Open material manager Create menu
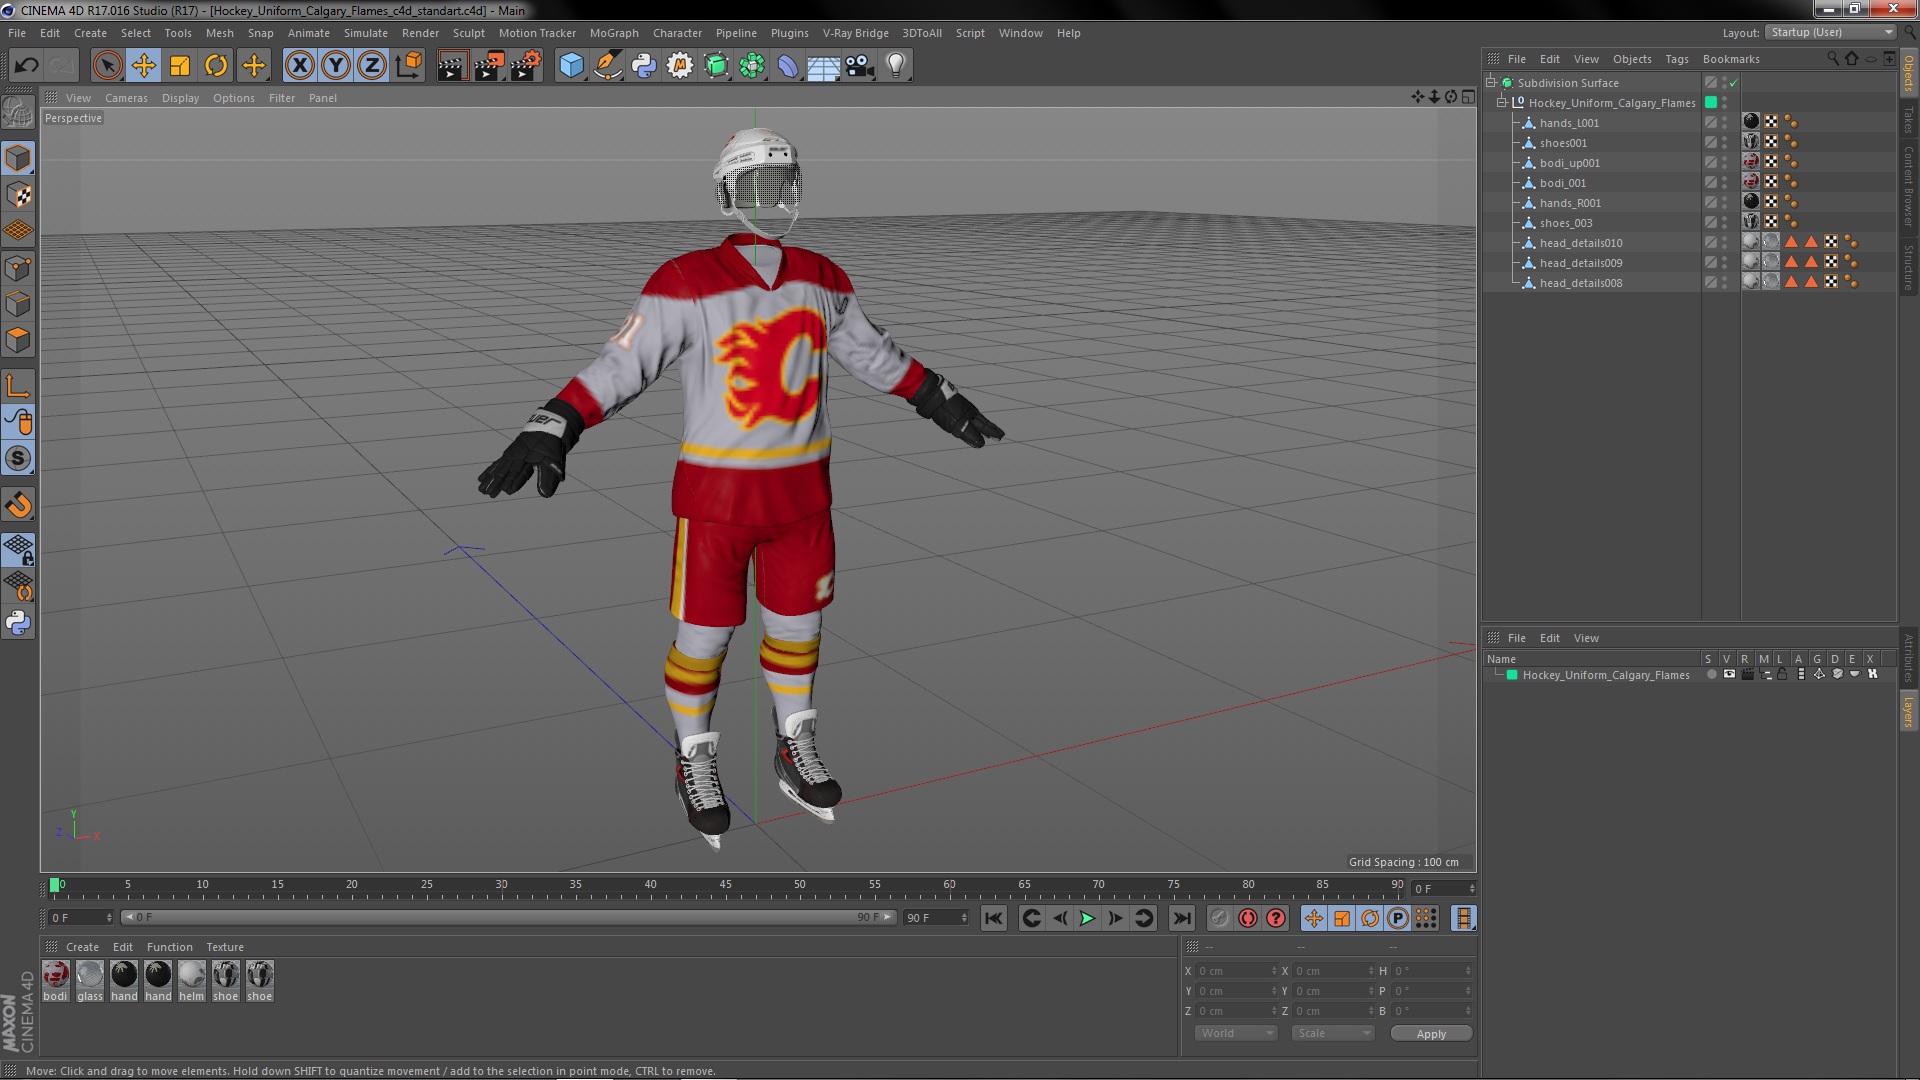 coord(82,947)
